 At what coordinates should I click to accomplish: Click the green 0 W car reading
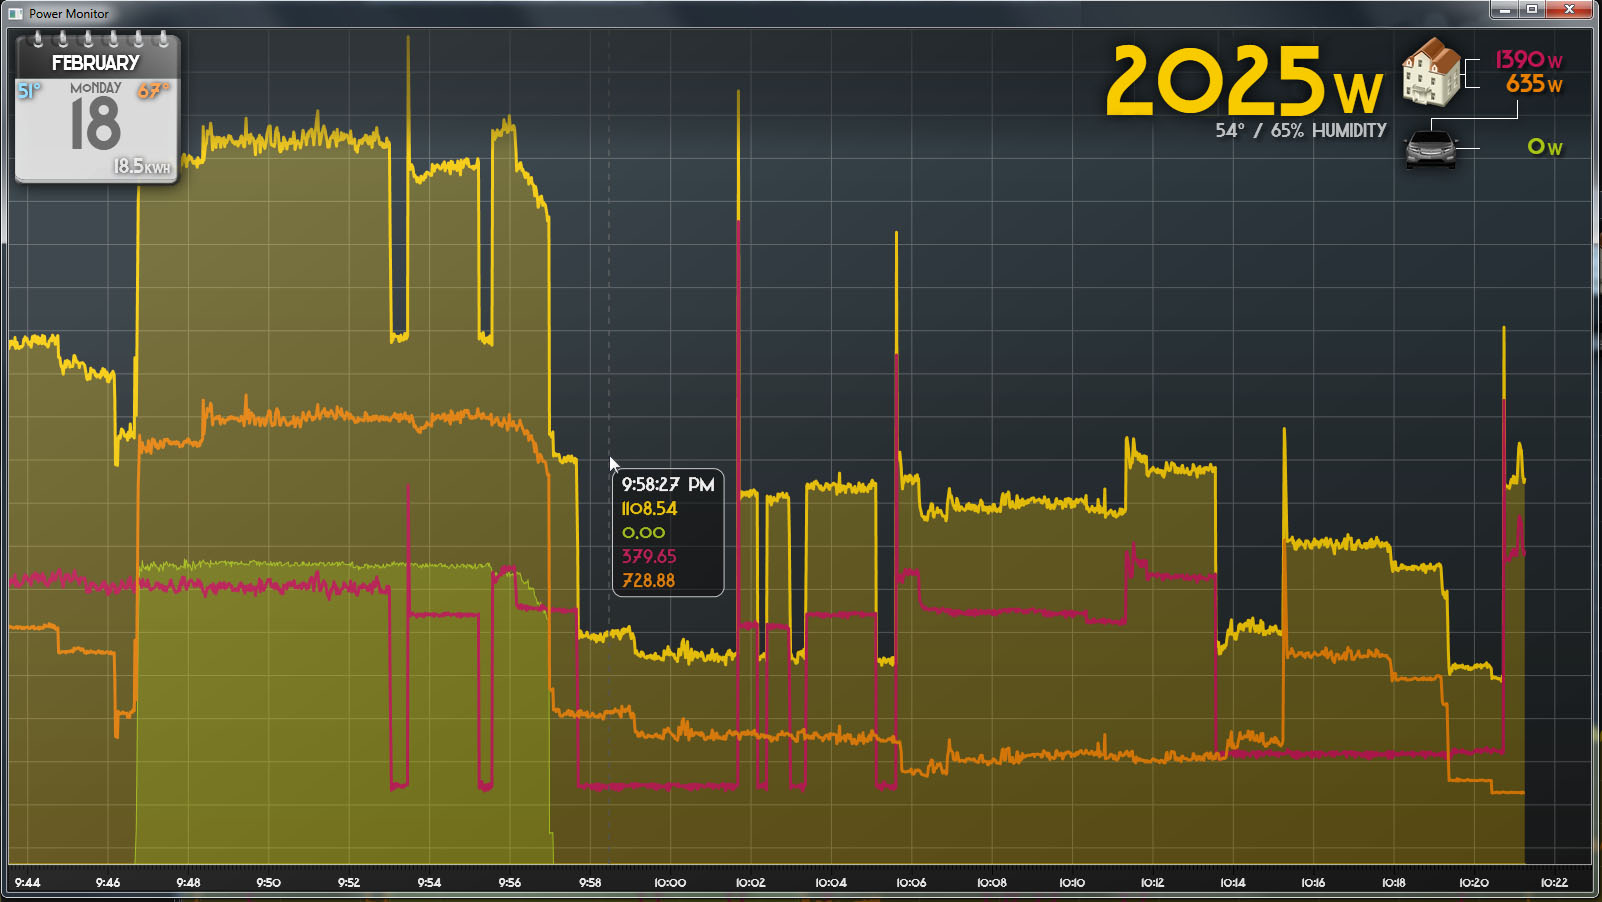click(x=1544, y=147)
